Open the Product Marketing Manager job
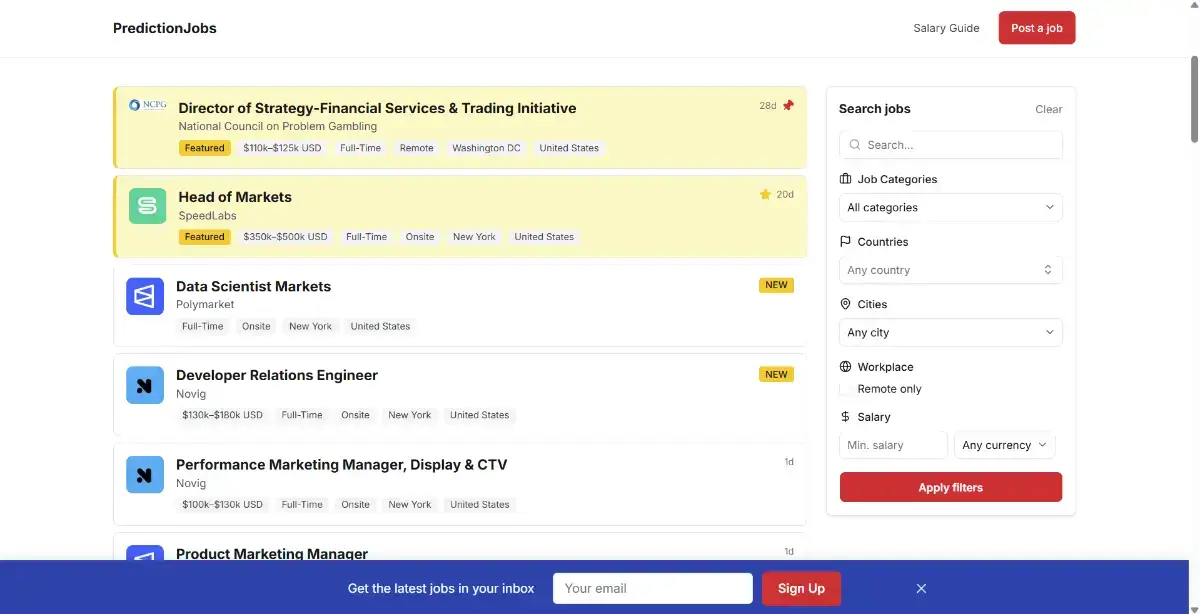 (272, 553)
